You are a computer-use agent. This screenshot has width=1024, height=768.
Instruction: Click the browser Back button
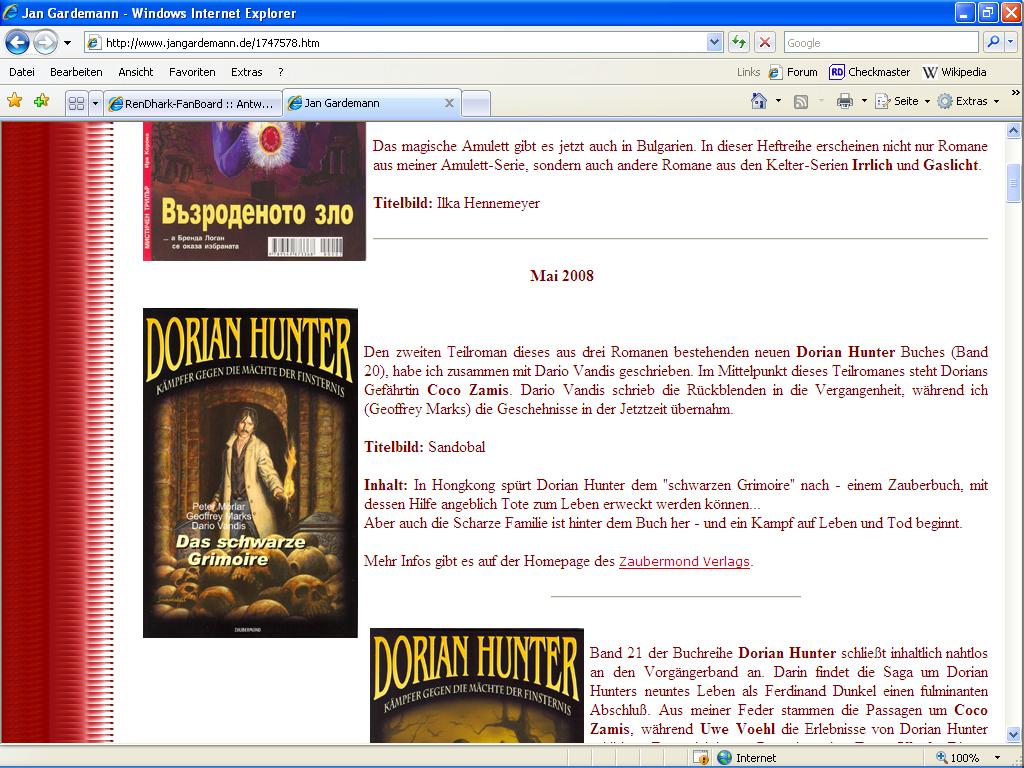(x=17, y=42)
